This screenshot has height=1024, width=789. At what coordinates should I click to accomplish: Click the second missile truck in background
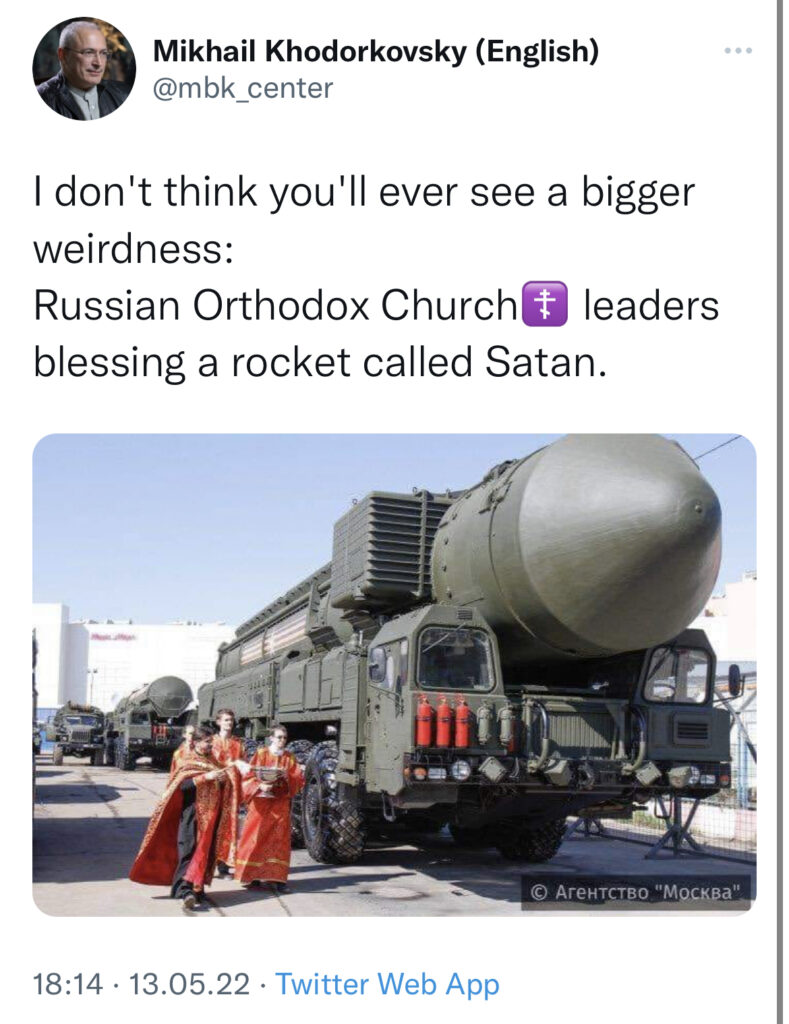click(x=152, y=720)
